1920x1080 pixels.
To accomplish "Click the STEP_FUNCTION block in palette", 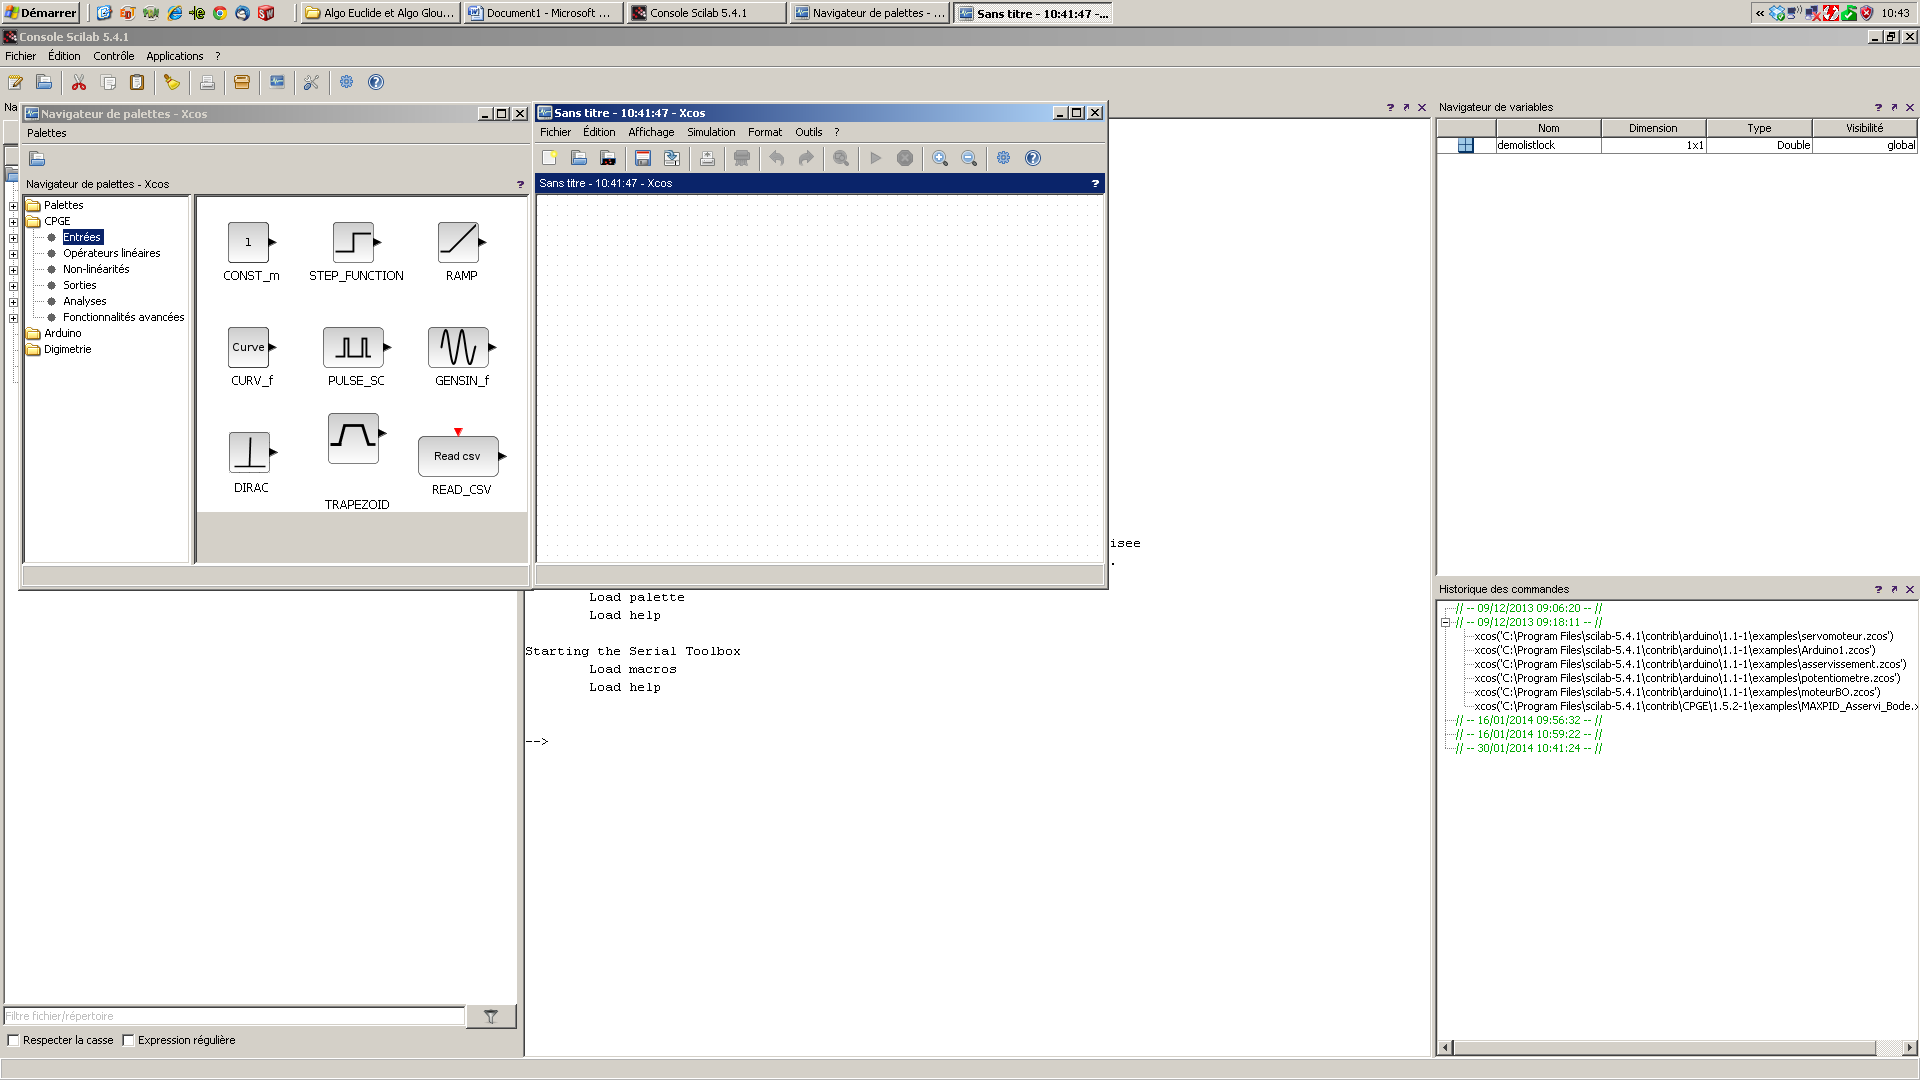I will (353, 242).
